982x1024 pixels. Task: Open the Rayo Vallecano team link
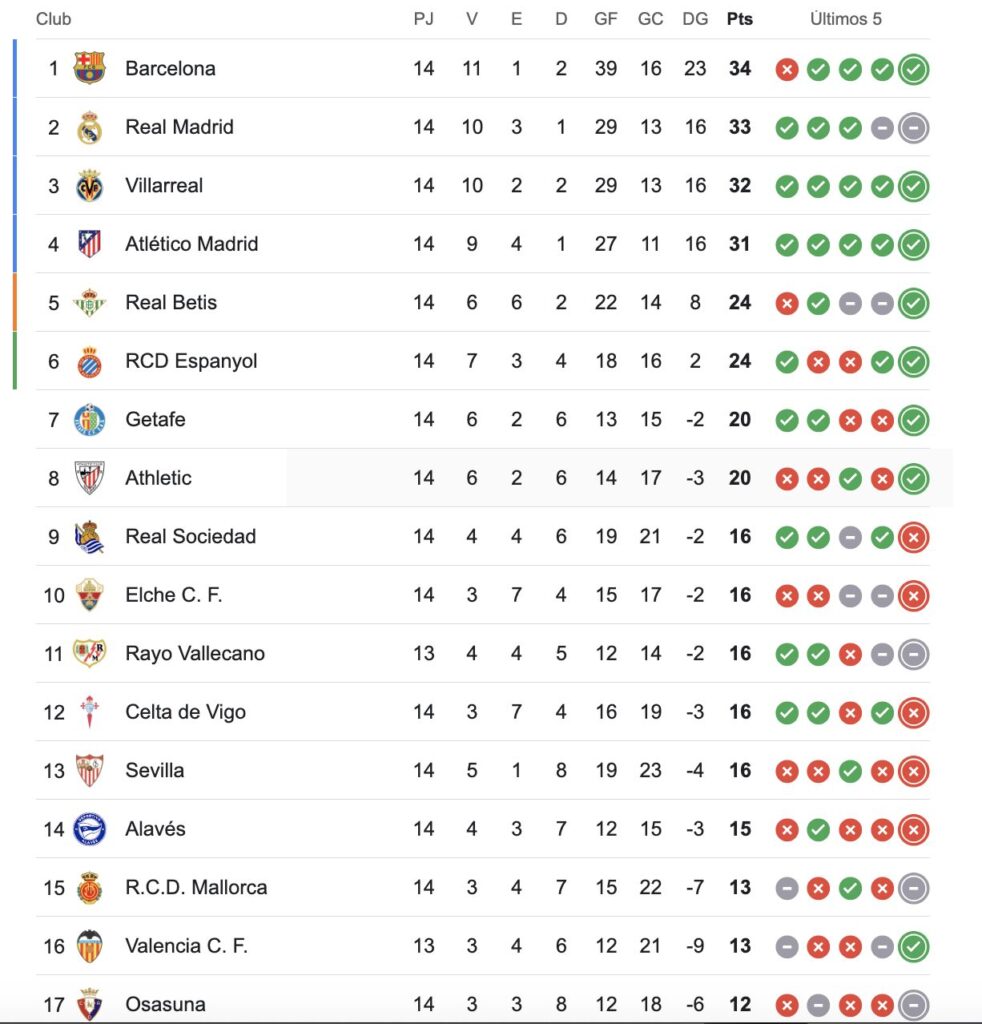click(195, 654)
